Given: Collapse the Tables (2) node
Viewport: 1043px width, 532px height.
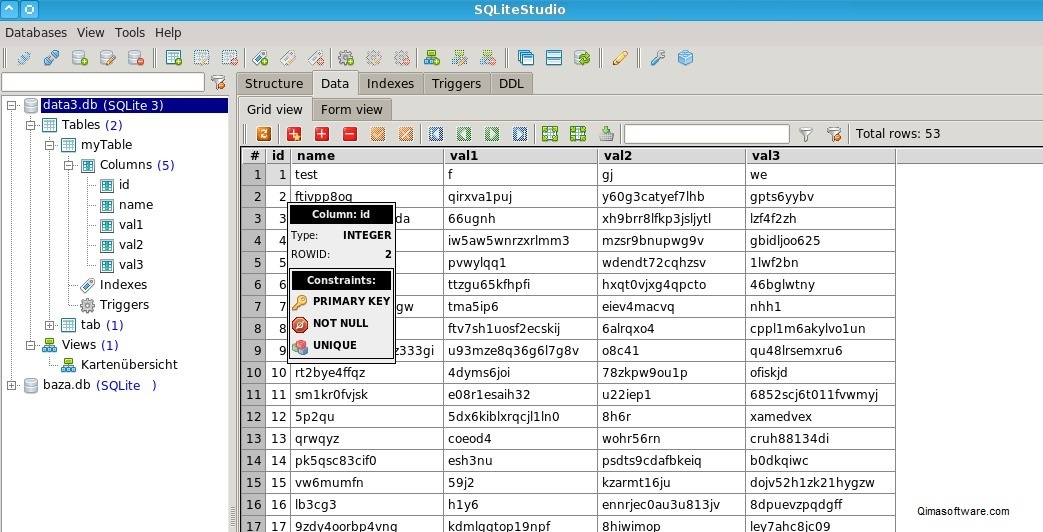Looking at the screenshot, I should pos(31,125).
